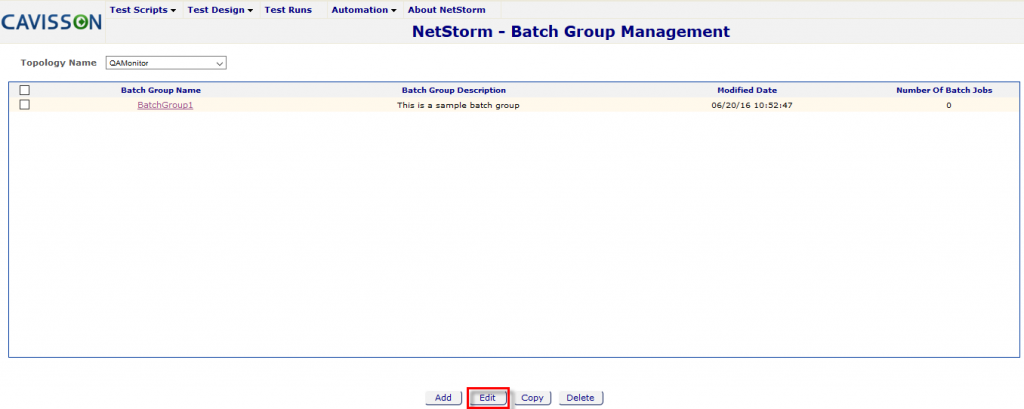Click the 06/20/16 10:52:47 date cell
Screen dimensions: 1024x409
click(x=752, y=105)
